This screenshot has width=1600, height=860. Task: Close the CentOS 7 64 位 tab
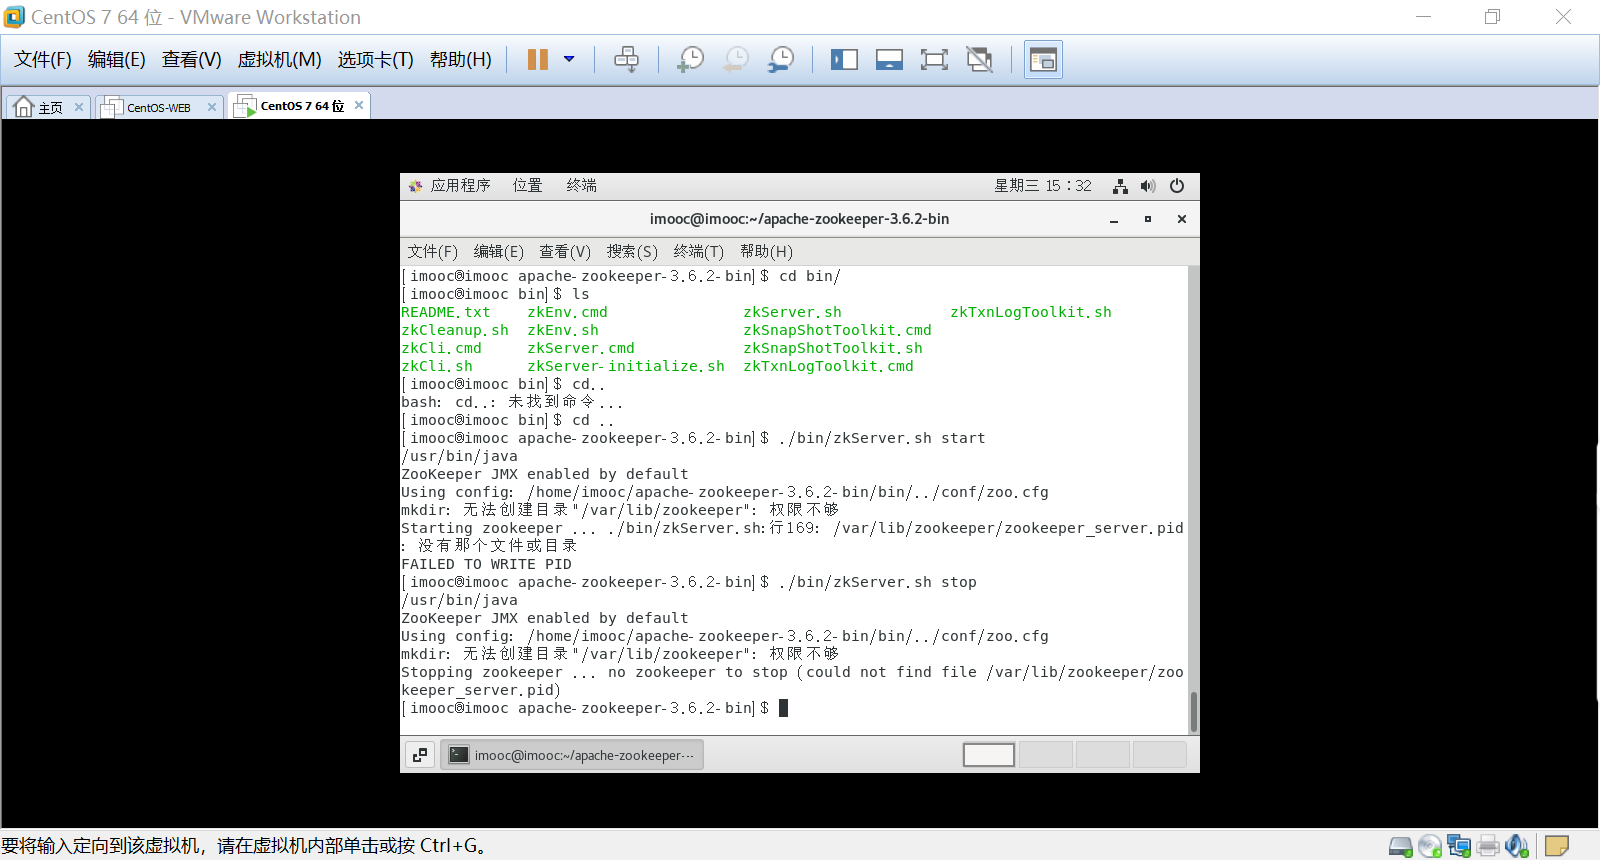[359, 105]
